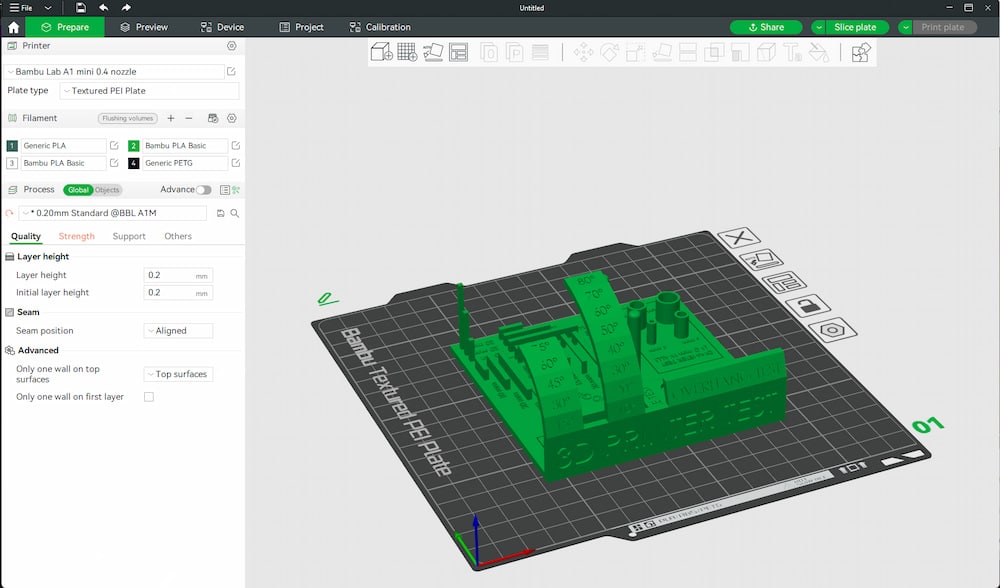This screenshot has height=588, width=1000.
Task: Click the Variable layer height icon
Action: (x=541, y=52)
